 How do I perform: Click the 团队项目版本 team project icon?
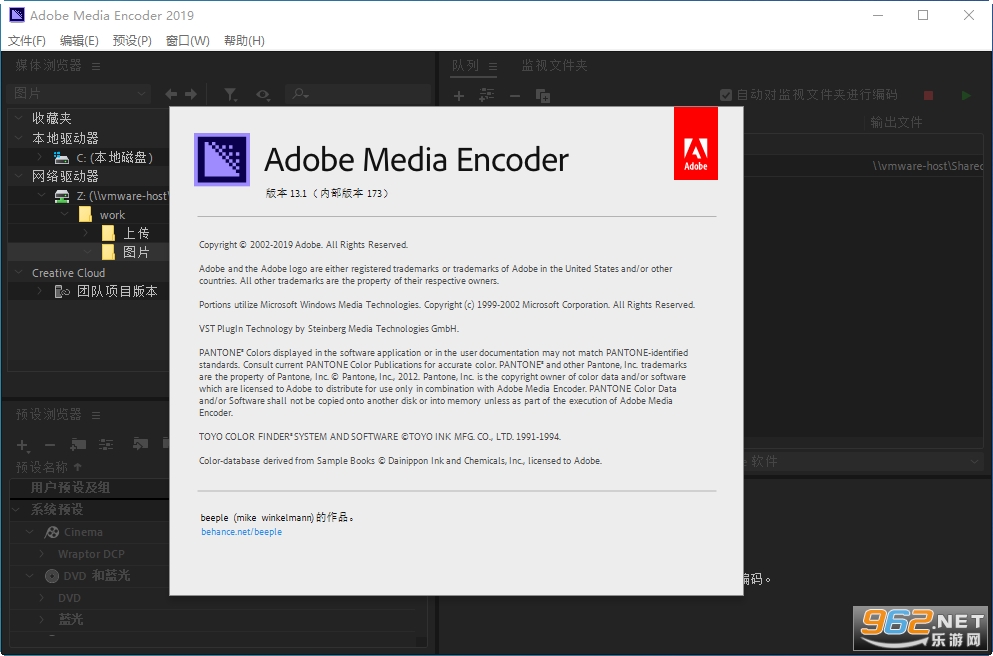click(x=62, y=291)
